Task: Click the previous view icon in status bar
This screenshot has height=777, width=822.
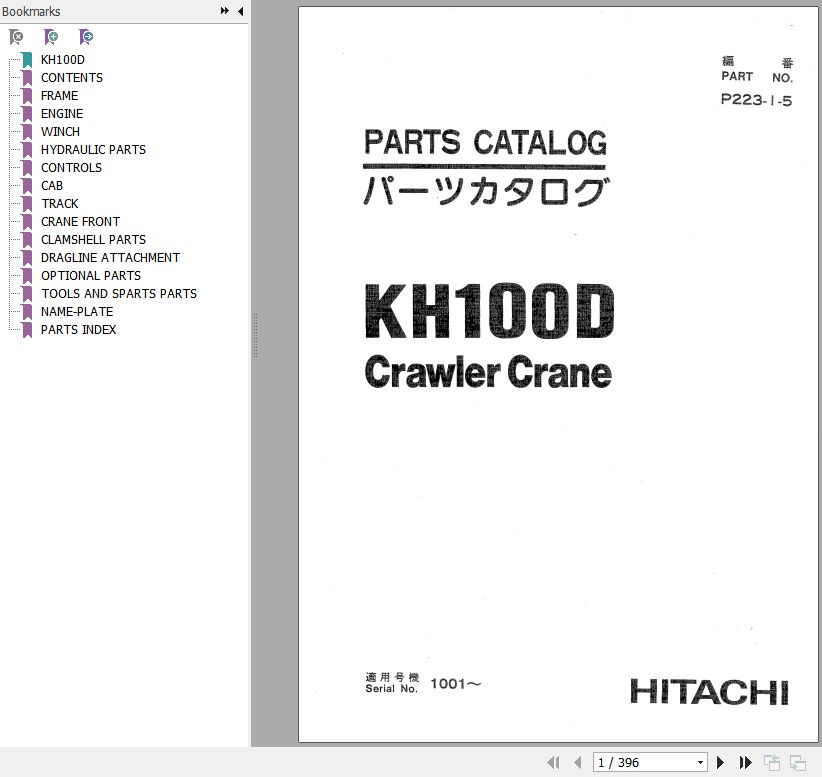Action: 772,762
